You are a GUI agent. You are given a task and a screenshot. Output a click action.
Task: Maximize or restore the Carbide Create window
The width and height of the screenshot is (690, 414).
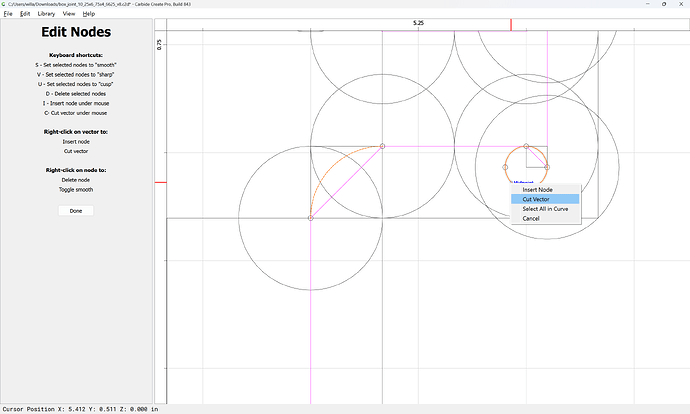[x=664, y=4]
